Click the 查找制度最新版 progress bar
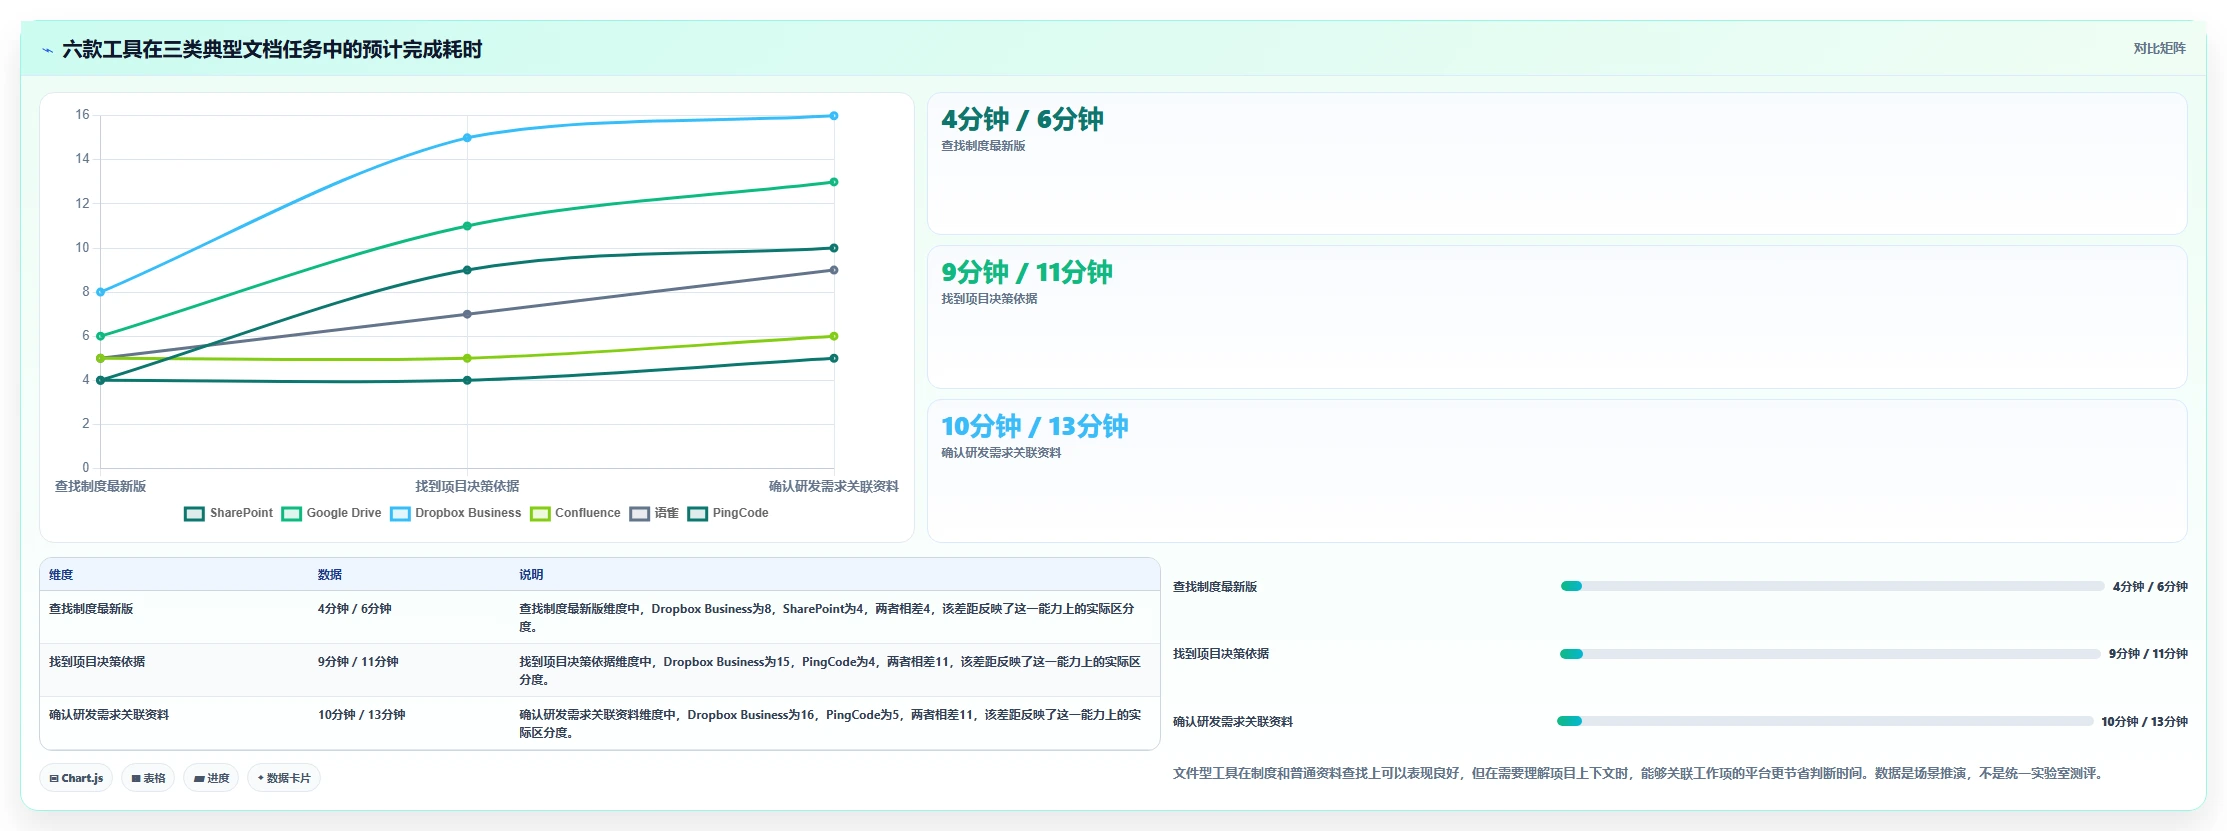Image resolution: width=2227 pixels, height=831 pixels. (x=1832, y=586)
